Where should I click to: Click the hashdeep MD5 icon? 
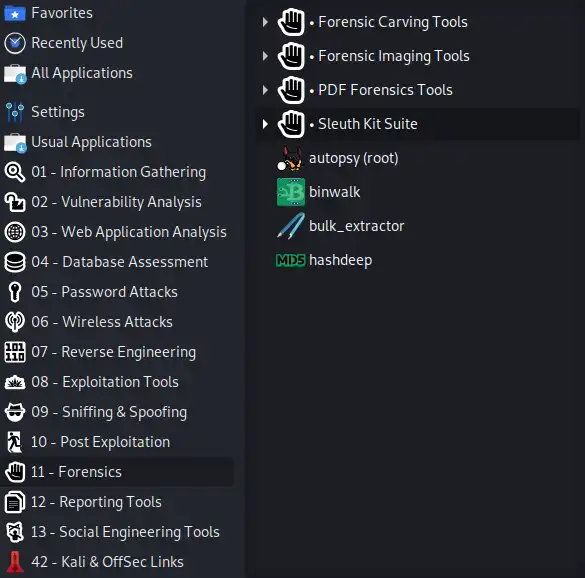291,260
